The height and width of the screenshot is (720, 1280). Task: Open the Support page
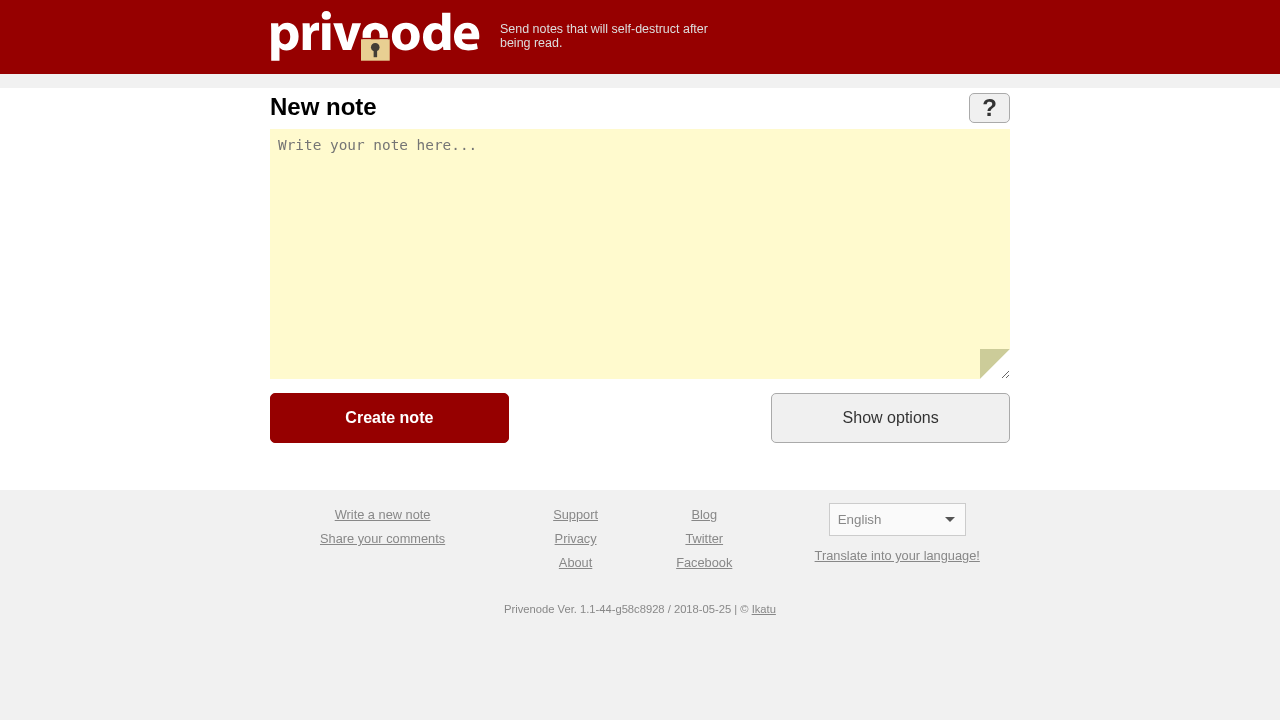click(575, 513)
